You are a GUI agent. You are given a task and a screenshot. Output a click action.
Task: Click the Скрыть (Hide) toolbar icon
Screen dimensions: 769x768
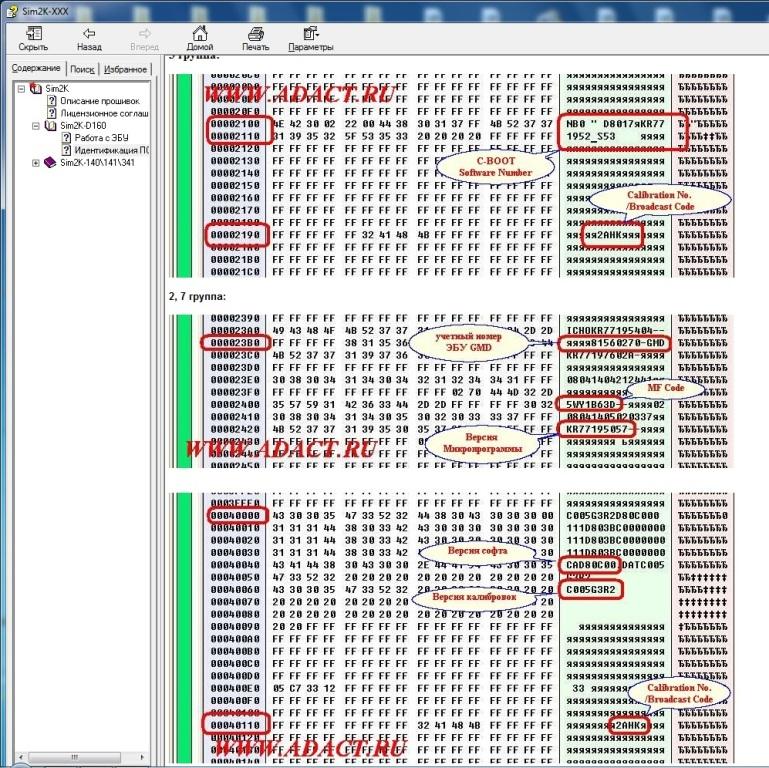click(33, 34)
